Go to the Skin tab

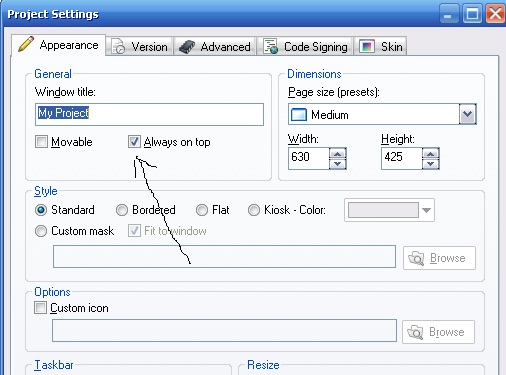pyautogui.click(x=381, y=46)
